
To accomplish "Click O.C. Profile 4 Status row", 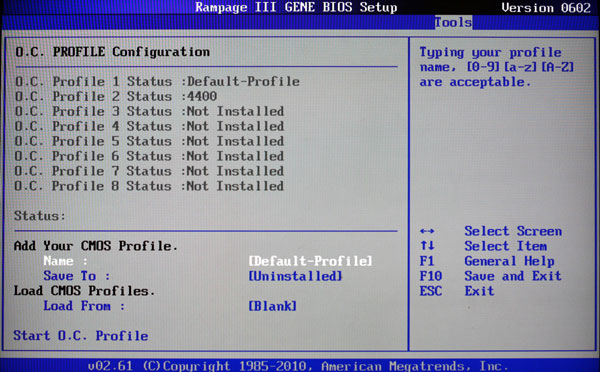I will pos(149,126).
